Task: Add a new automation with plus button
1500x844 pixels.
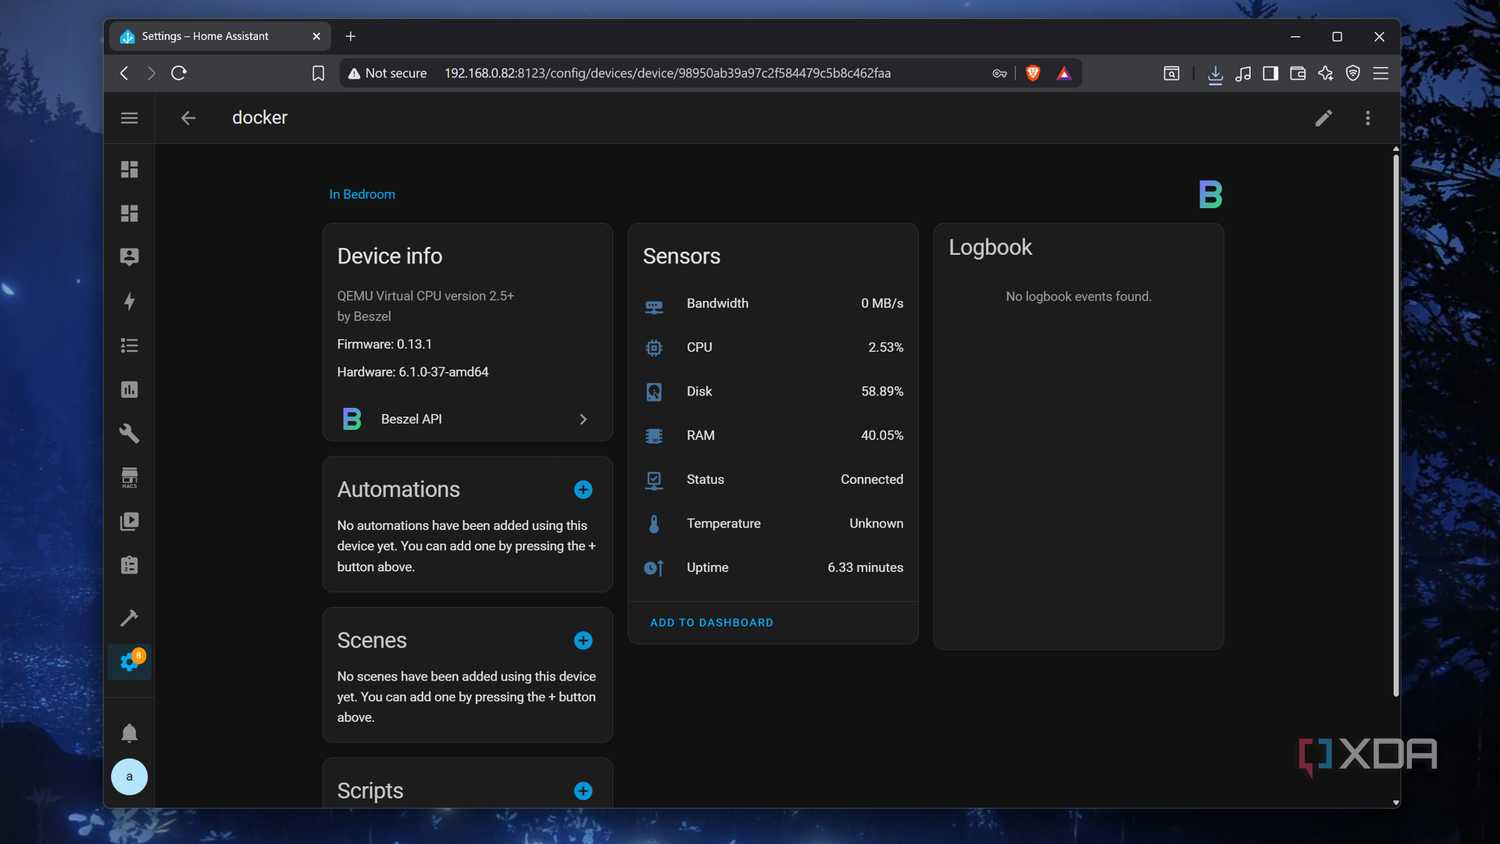Action: click(583, 489)
